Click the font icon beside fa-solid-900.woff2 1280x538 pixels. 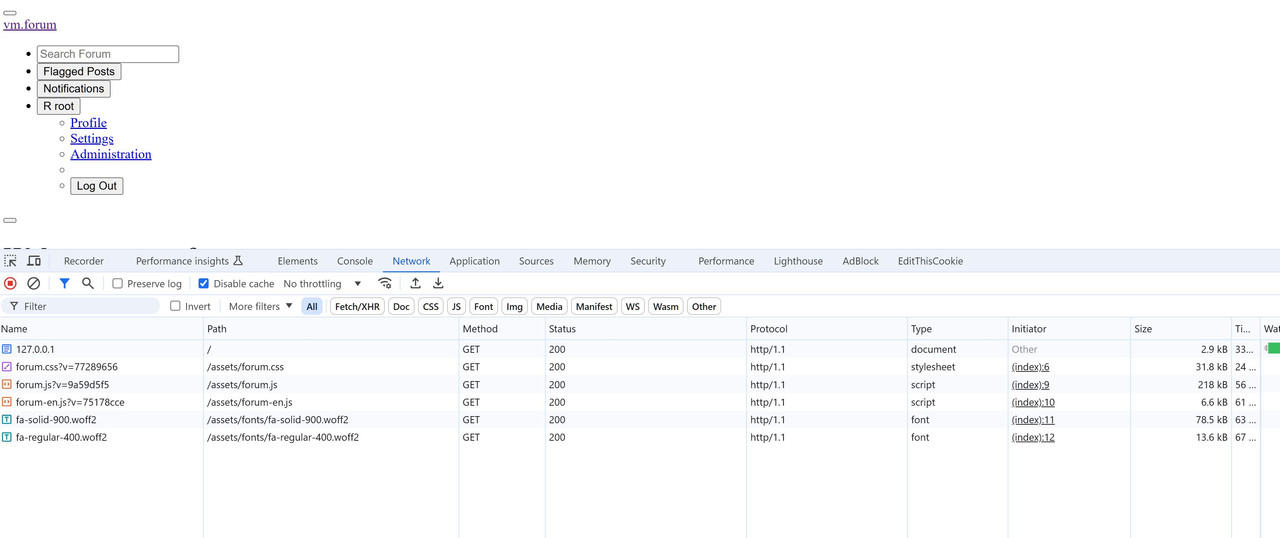click(x=7, y=420)
